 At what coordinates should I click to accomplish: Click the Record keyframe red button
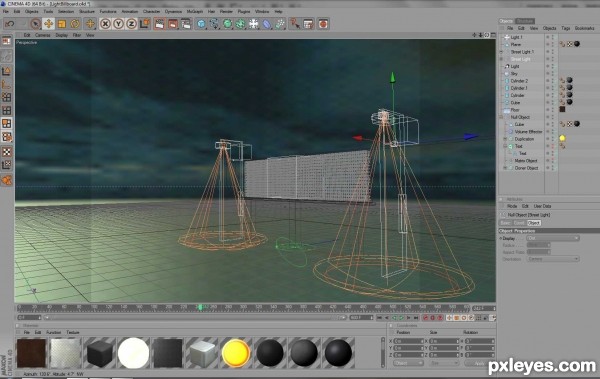coord(426,318)
